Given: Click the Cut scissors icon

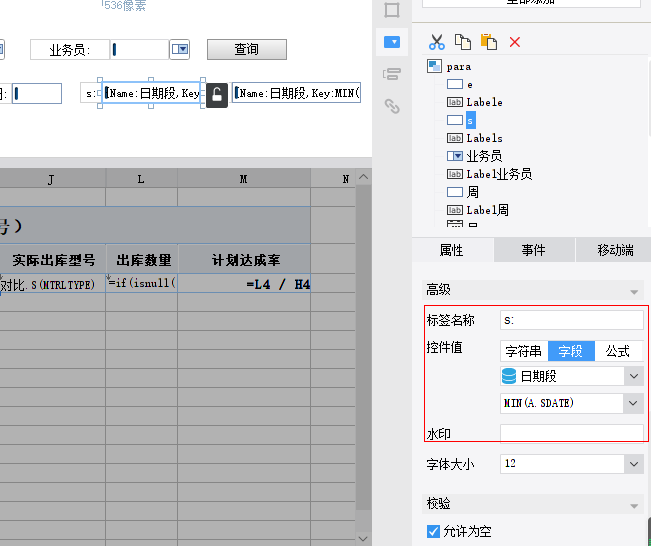Looking at the screenshot, I should pos(436,42).
